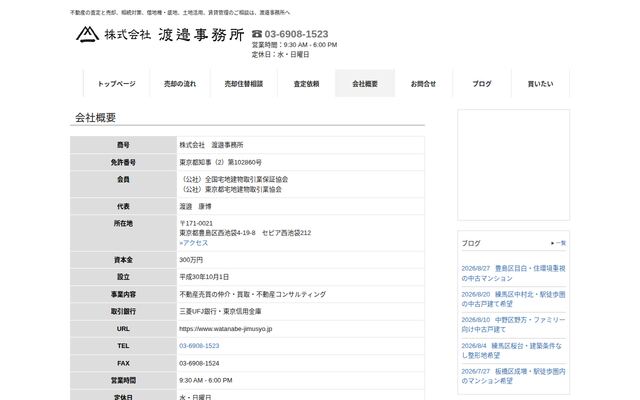Open the 査定依頼 menu item

click(307, 84)
